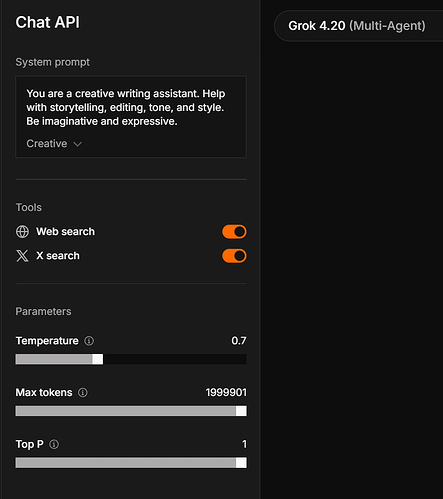Adjust the Temperature slider handle
443x499 pixels.
[98, 359]
